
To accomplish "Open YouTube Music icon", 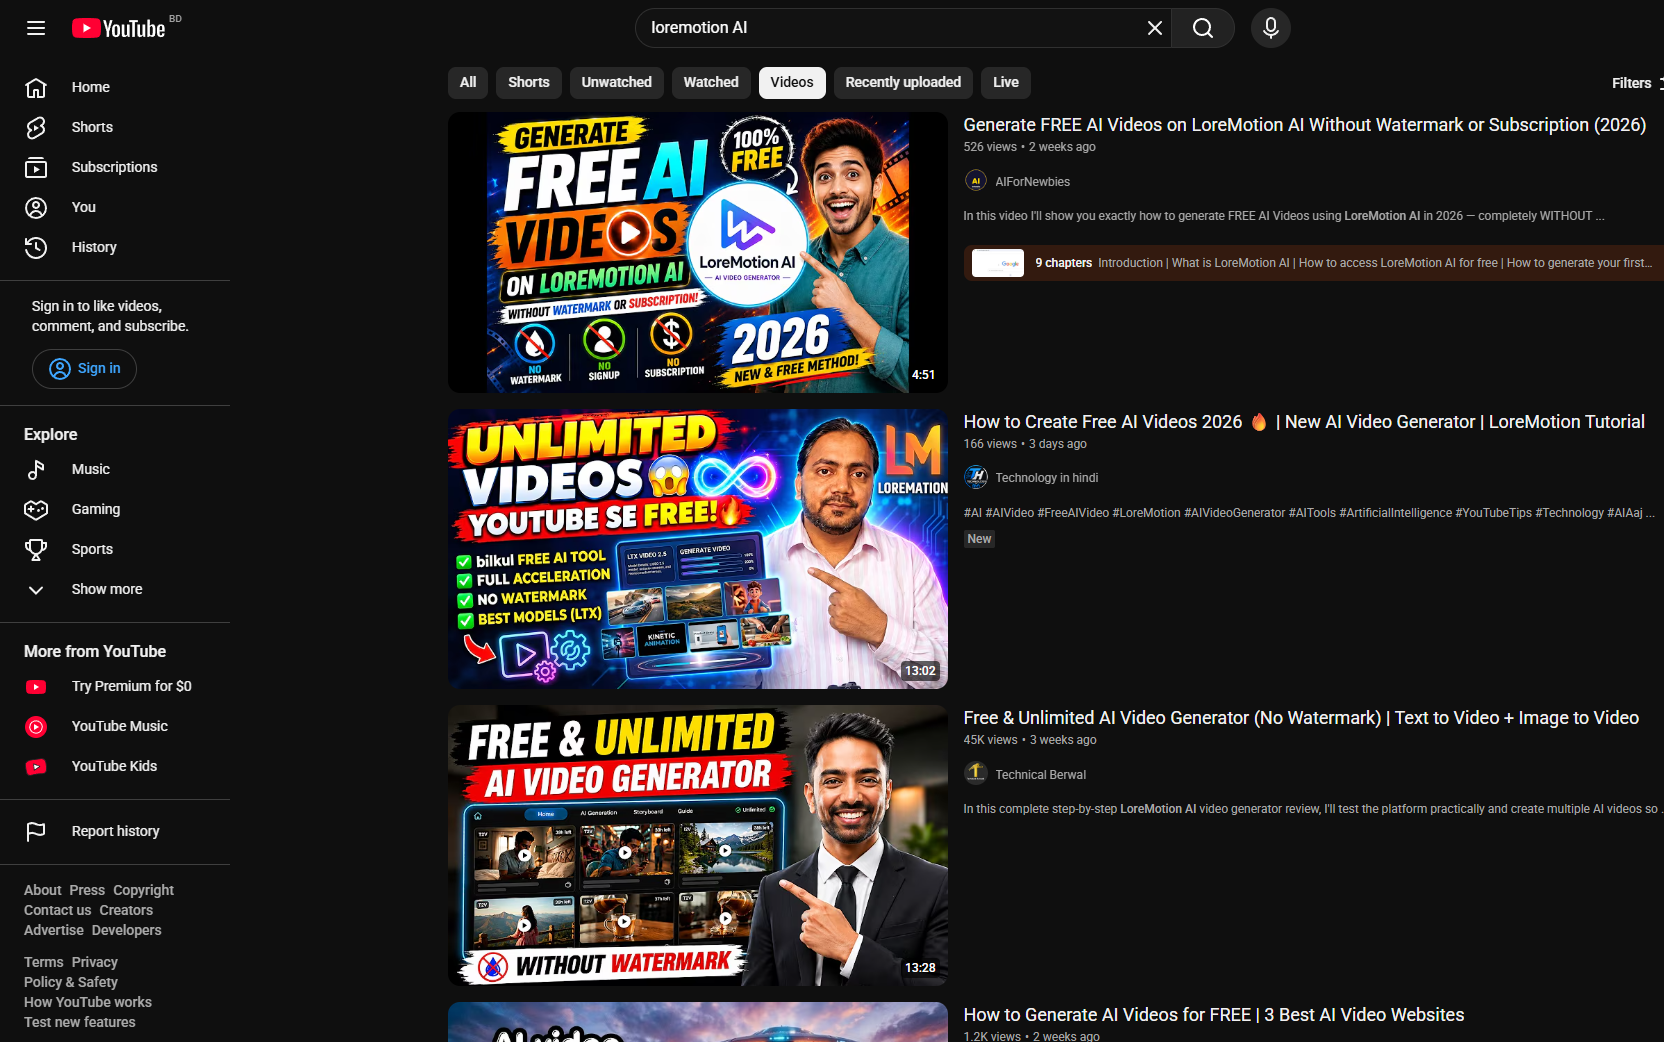I will pyautogui.click(x=36, y=727).
